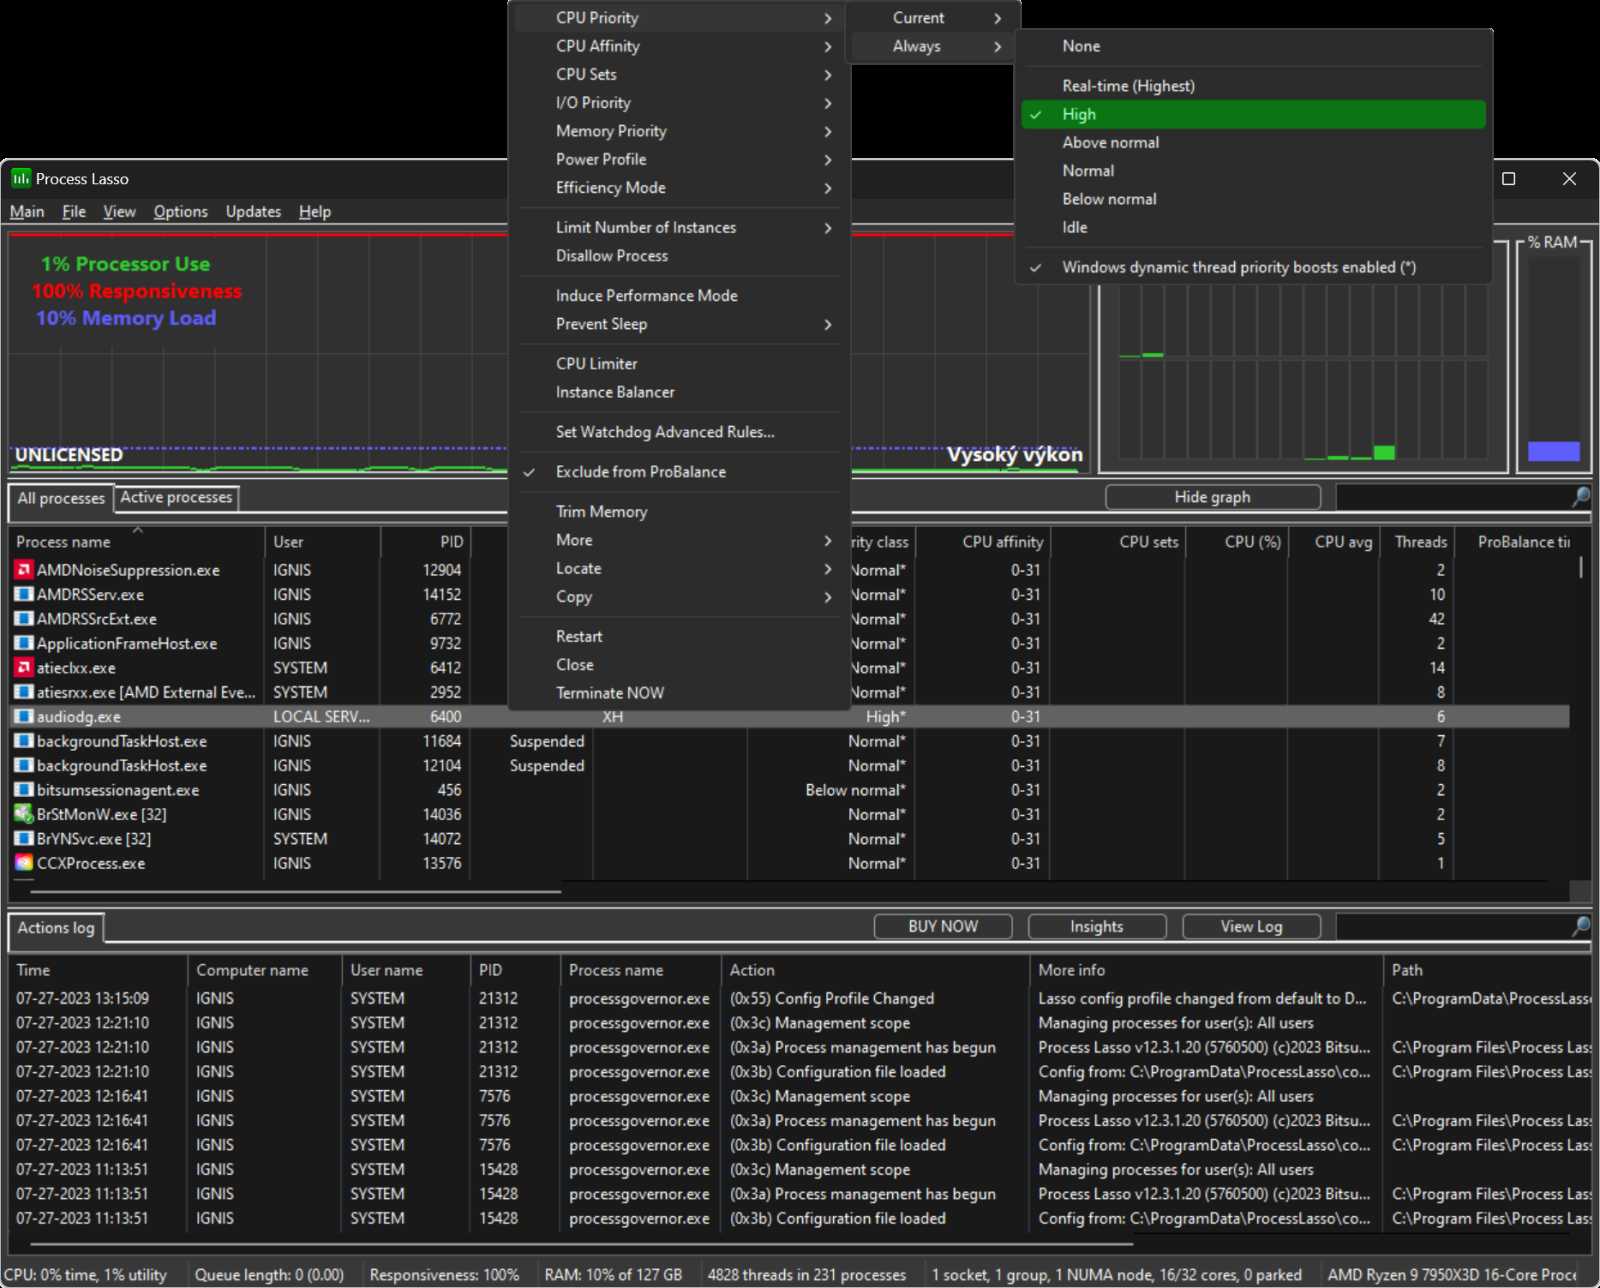
Task: Click the AMDRSSrcExt.exe process icon
Action: (x=24, y=619)
